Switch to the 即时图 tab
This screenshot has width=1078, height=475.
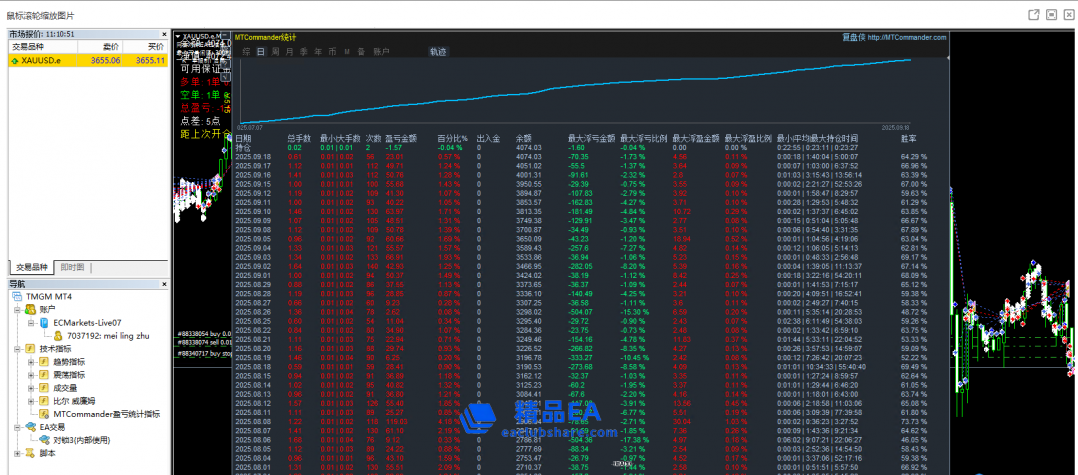pos(72,268)
